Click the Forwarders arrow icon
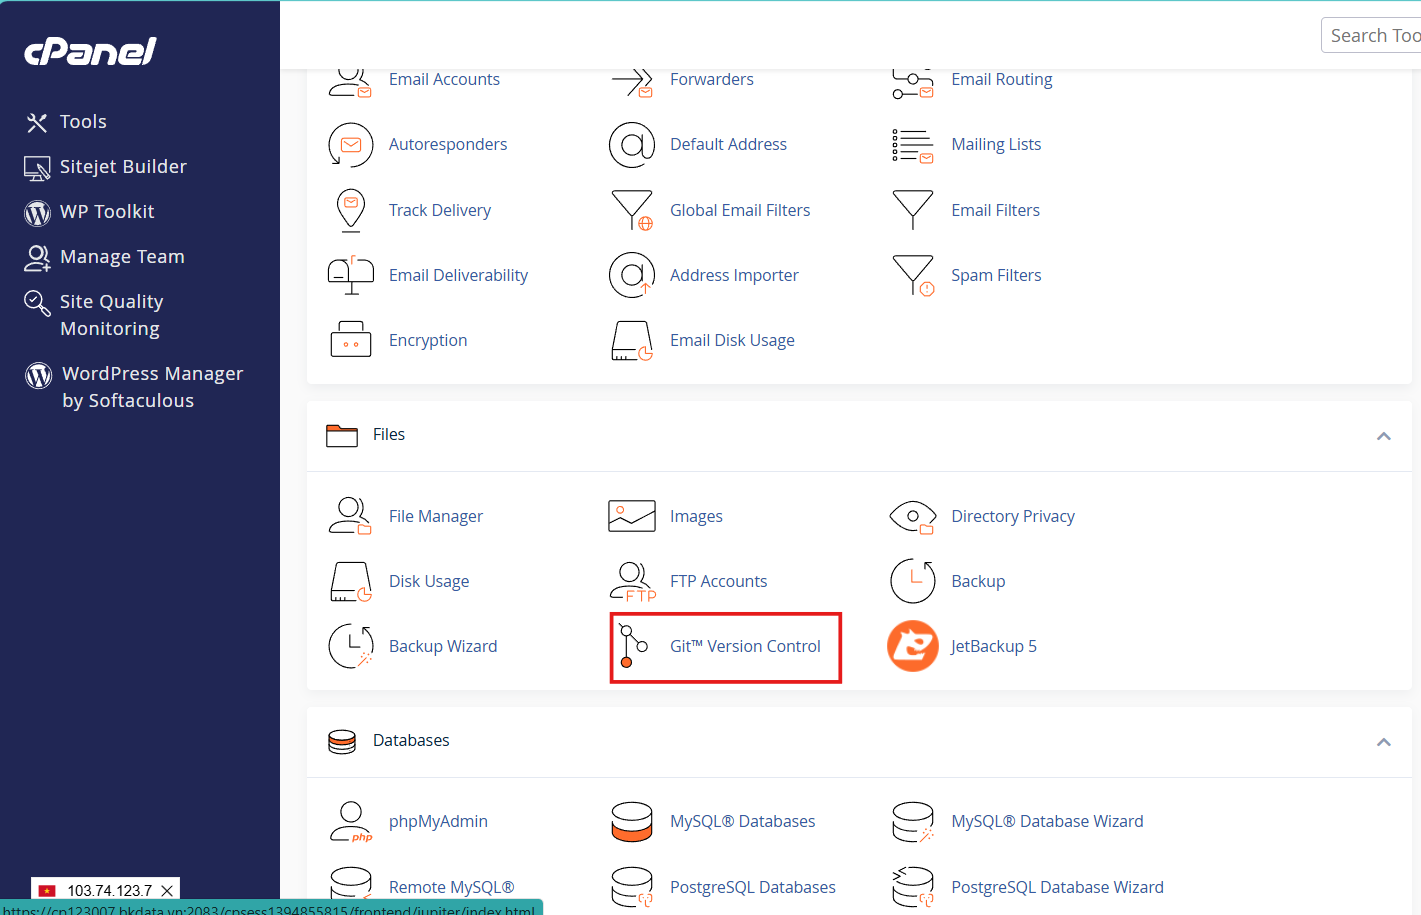 (x=632, y=82)
